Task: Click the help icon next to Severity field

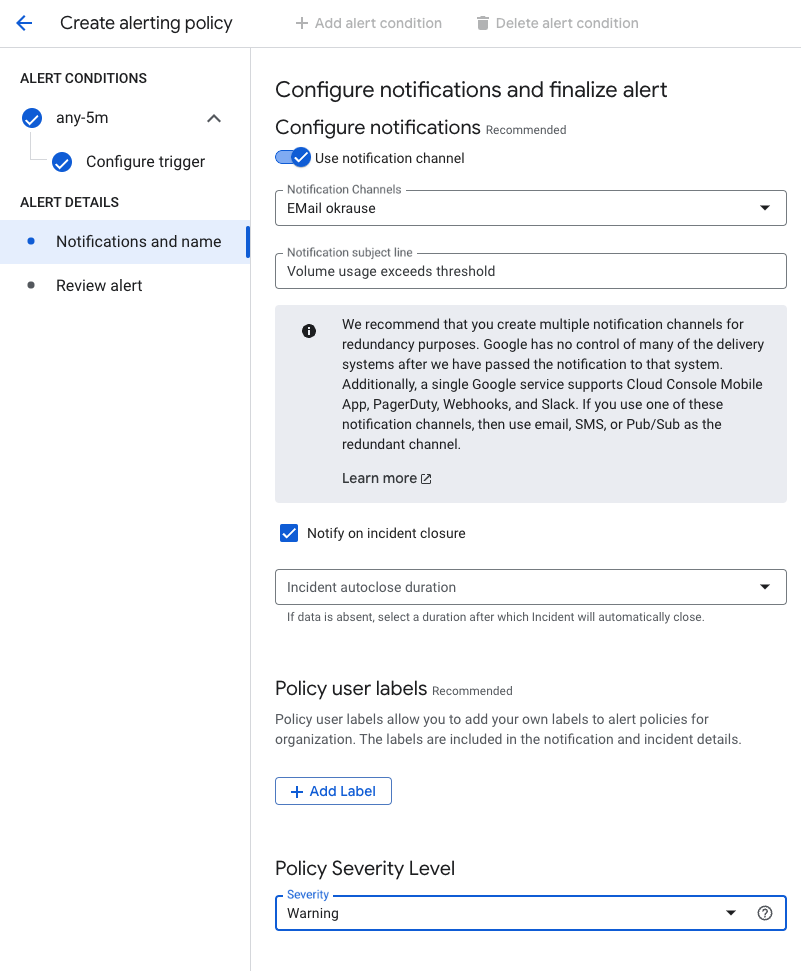Action: [765, 913]
